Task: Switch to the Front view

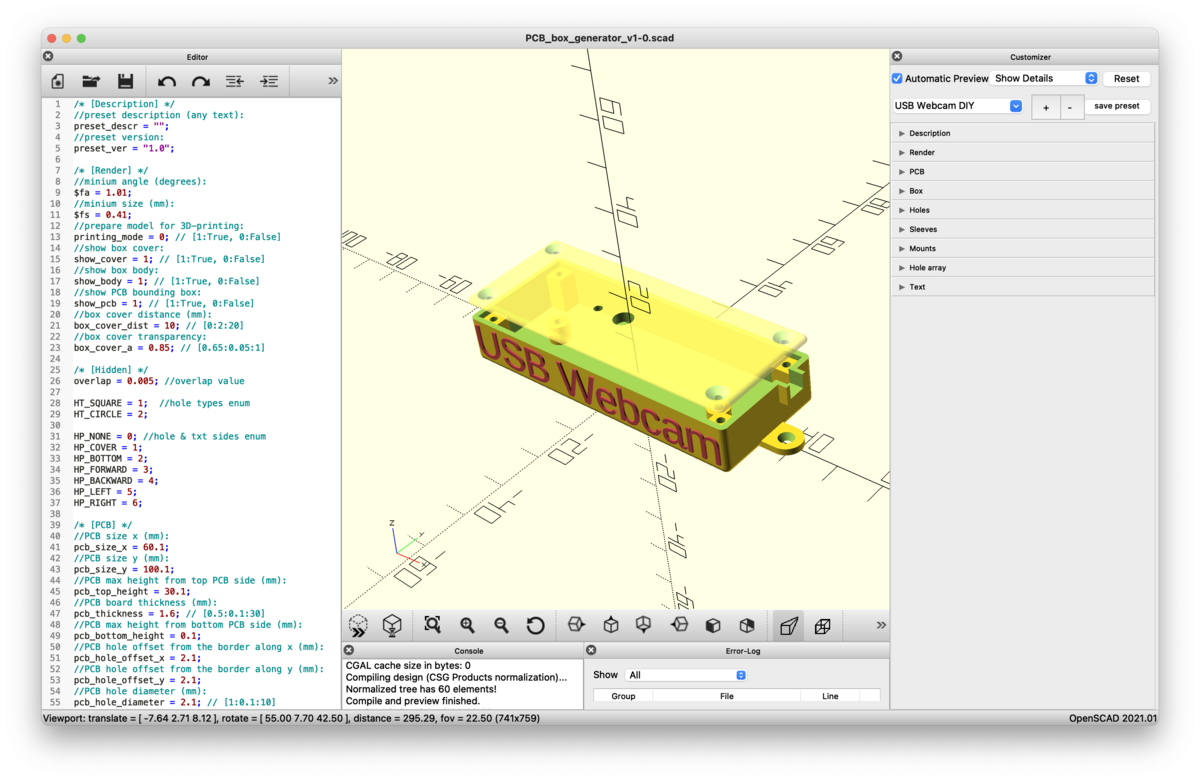Action: pyautogui.click(x=713, y=625)
